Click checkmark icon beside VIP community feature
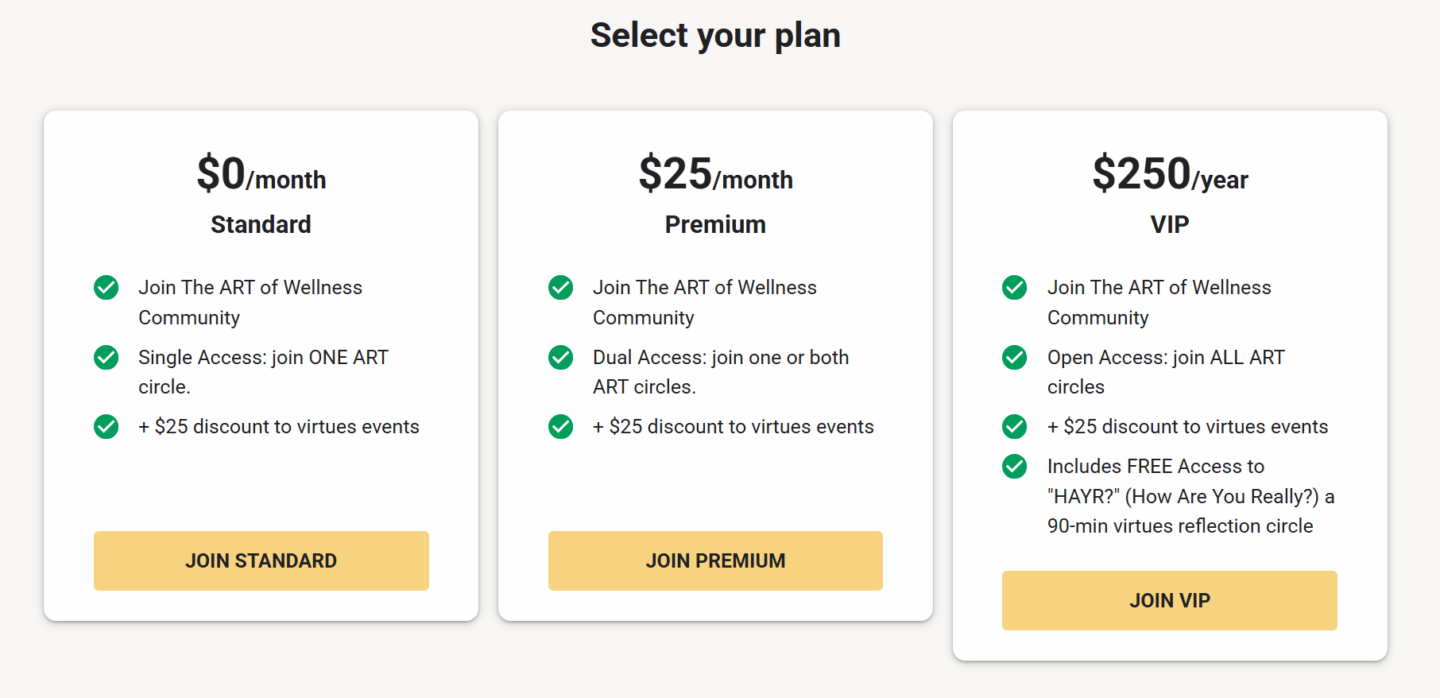The image size is (1440, 698). (x=1015, y=288)
